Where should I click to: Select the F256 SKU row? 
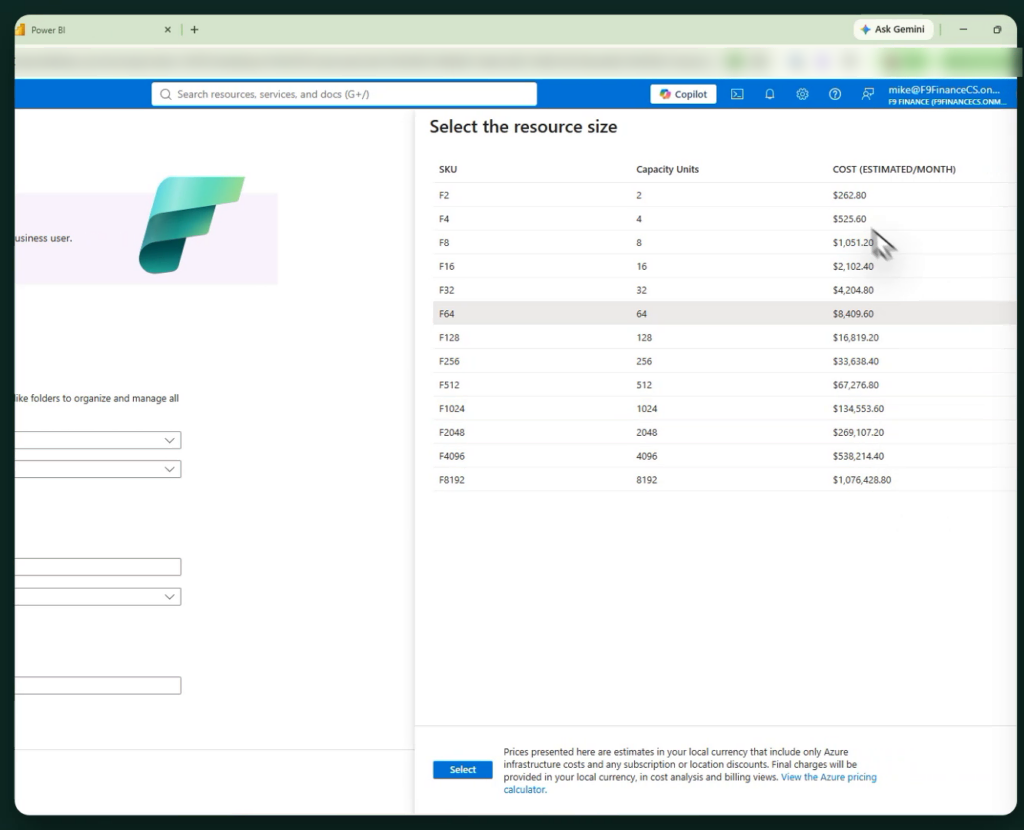pyautogui.click(x=724, y=361)
